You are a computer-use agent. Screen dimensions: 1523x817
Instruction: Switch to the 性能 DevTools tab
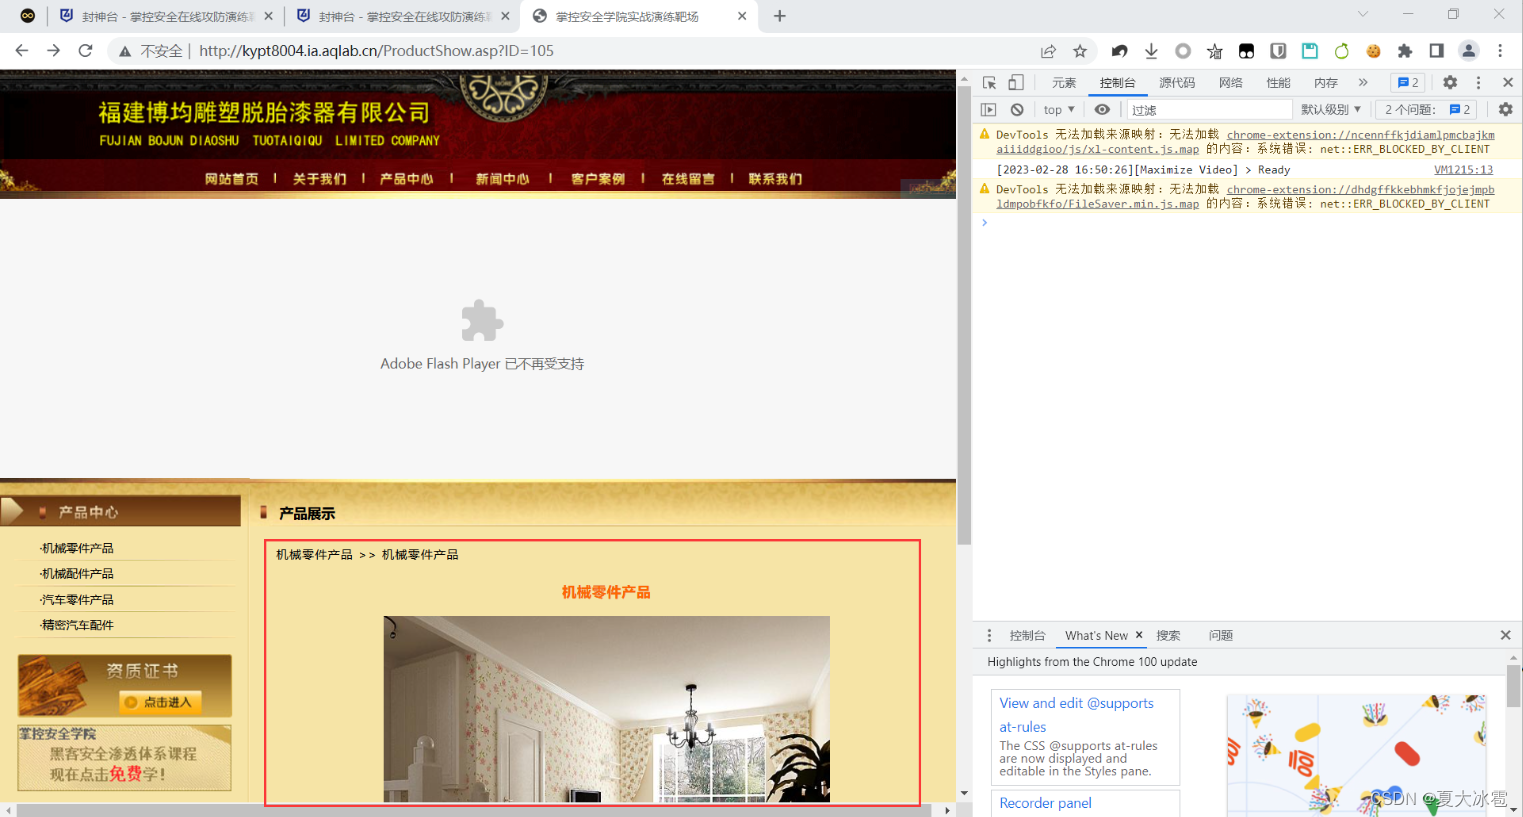pos(1278,83)
